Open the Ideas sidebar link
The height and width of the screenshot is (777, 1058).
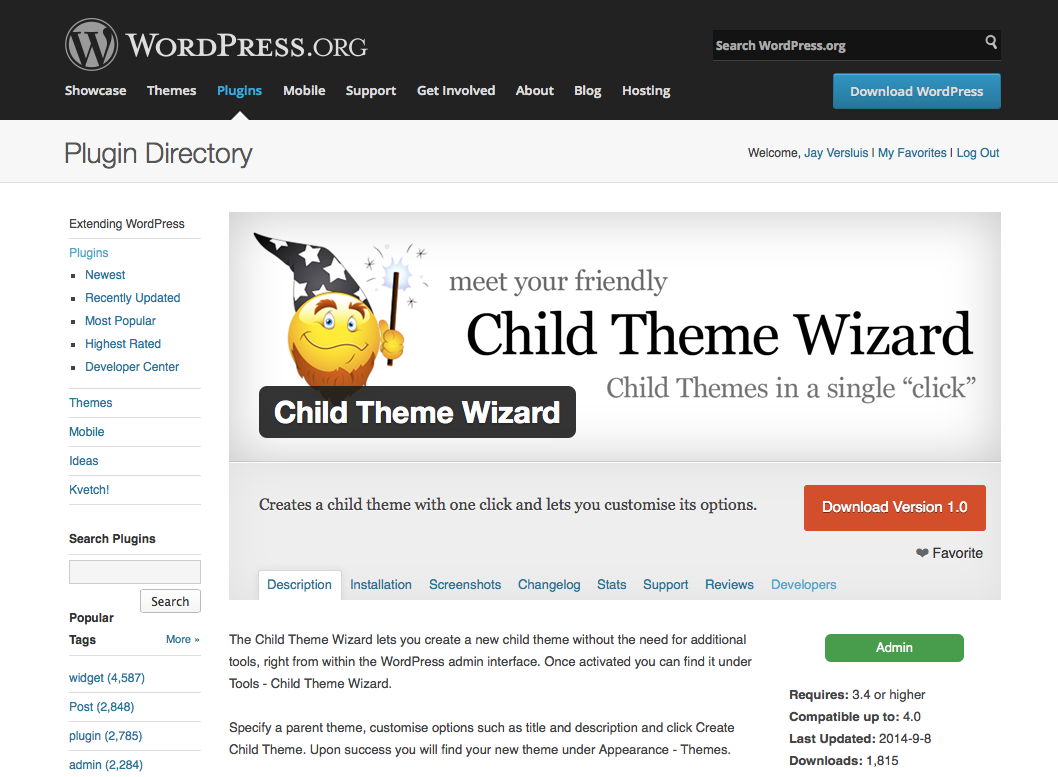pyautogui.click(x=84, y=461)
